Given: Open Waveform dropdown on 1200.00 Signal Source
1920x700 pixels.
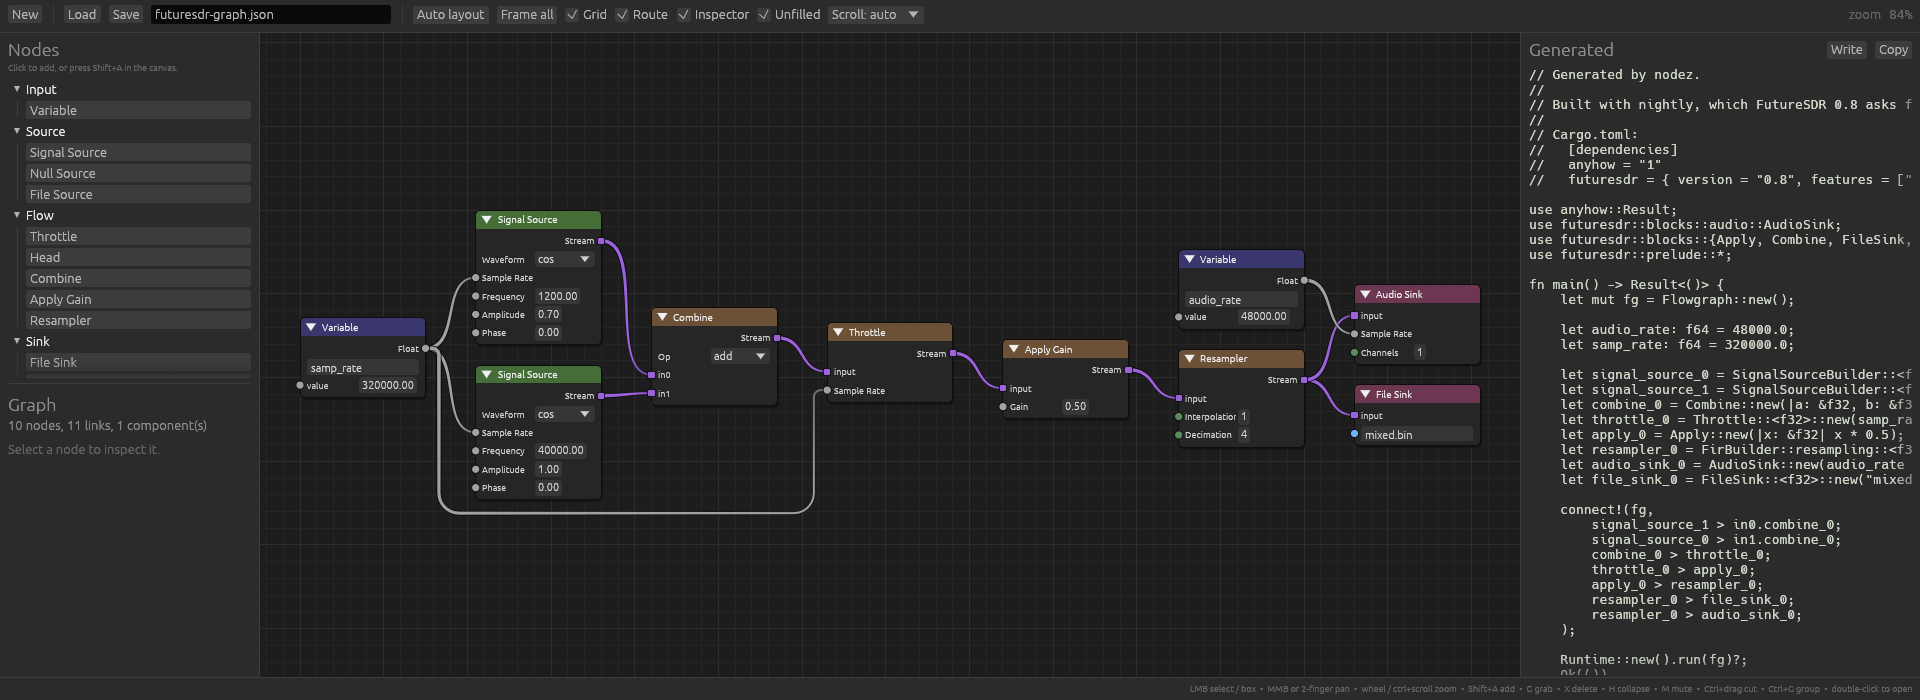Looking at the screenshot, I should pos(564,259).
